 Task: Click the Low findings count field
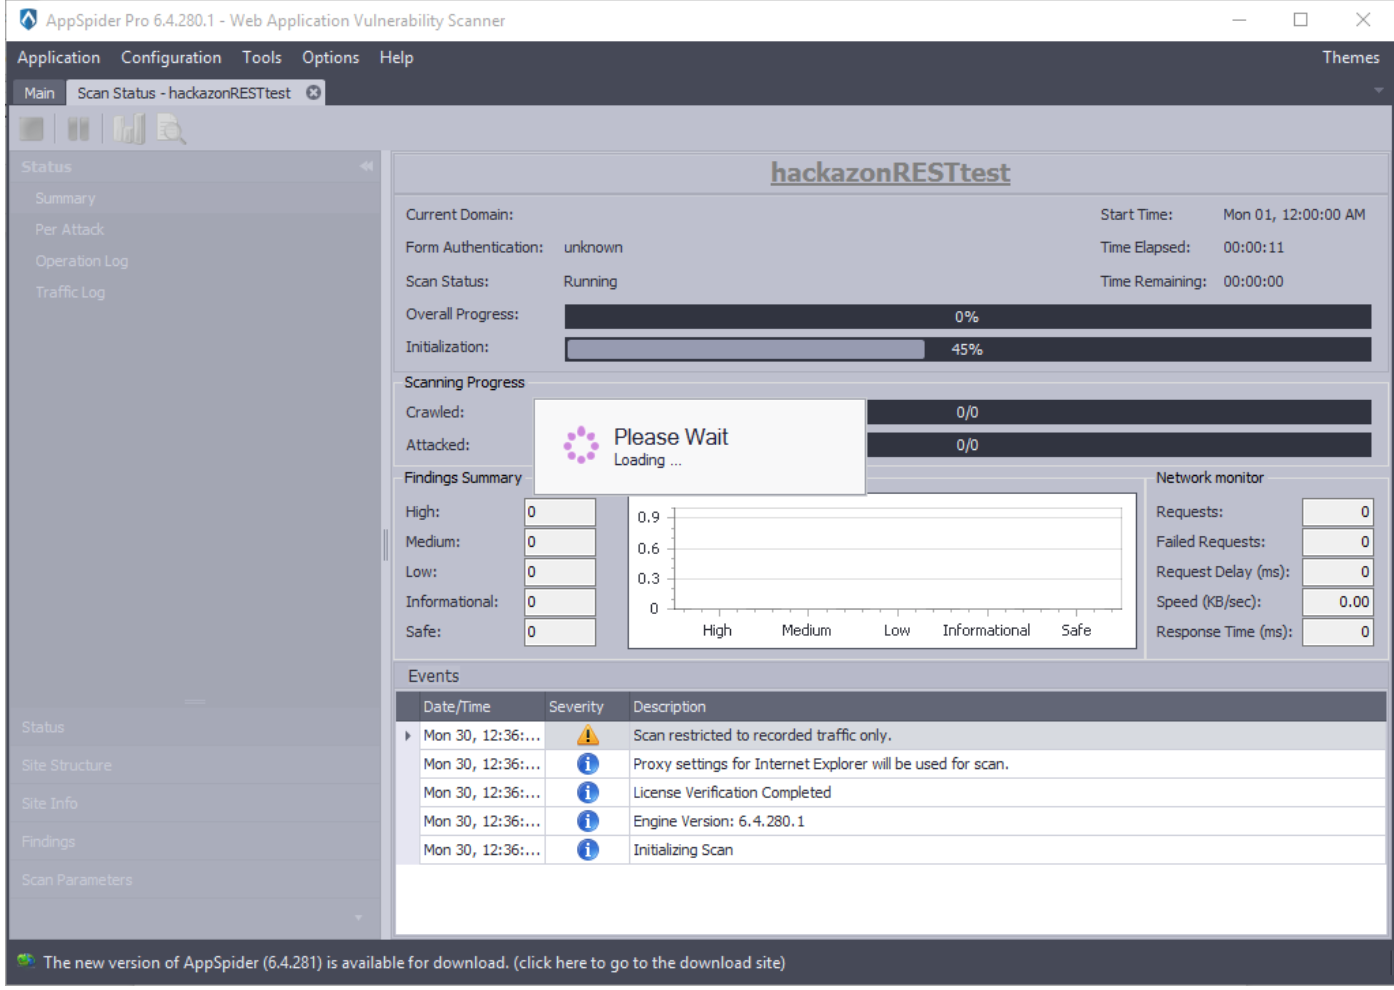(x=560, y=573)
